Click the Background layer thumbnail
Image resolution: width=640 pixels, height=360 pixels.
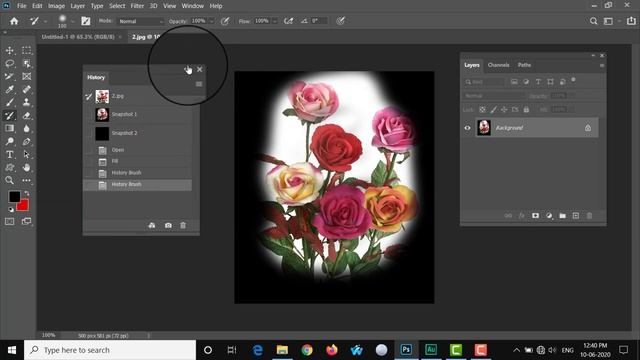coord(484,128)
